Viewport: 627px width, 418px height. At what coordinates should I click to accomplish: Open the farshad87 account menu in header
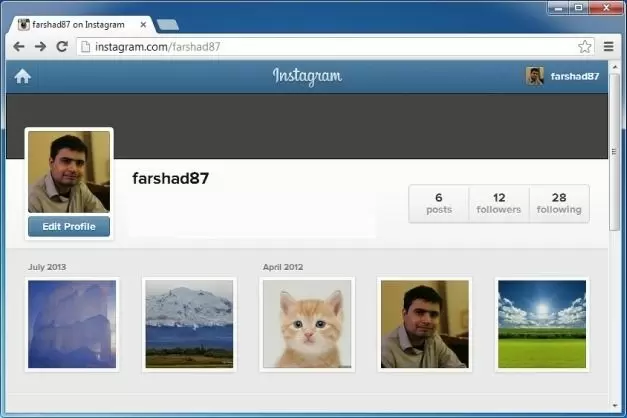574,76
